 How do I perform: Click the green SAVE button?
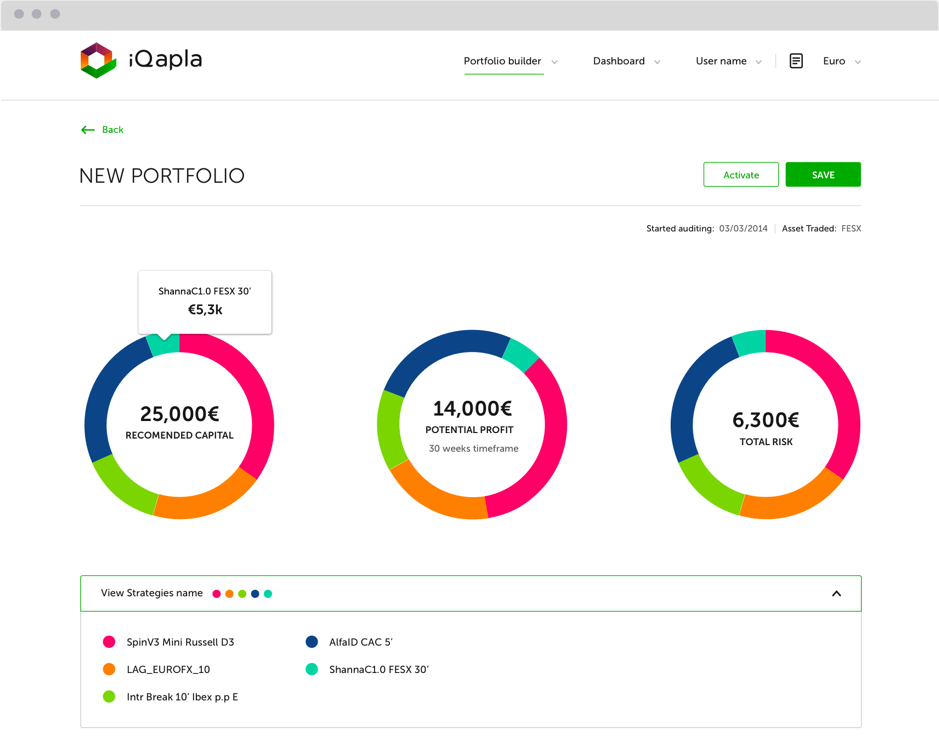pyautogui.click(x=823, y=174)
